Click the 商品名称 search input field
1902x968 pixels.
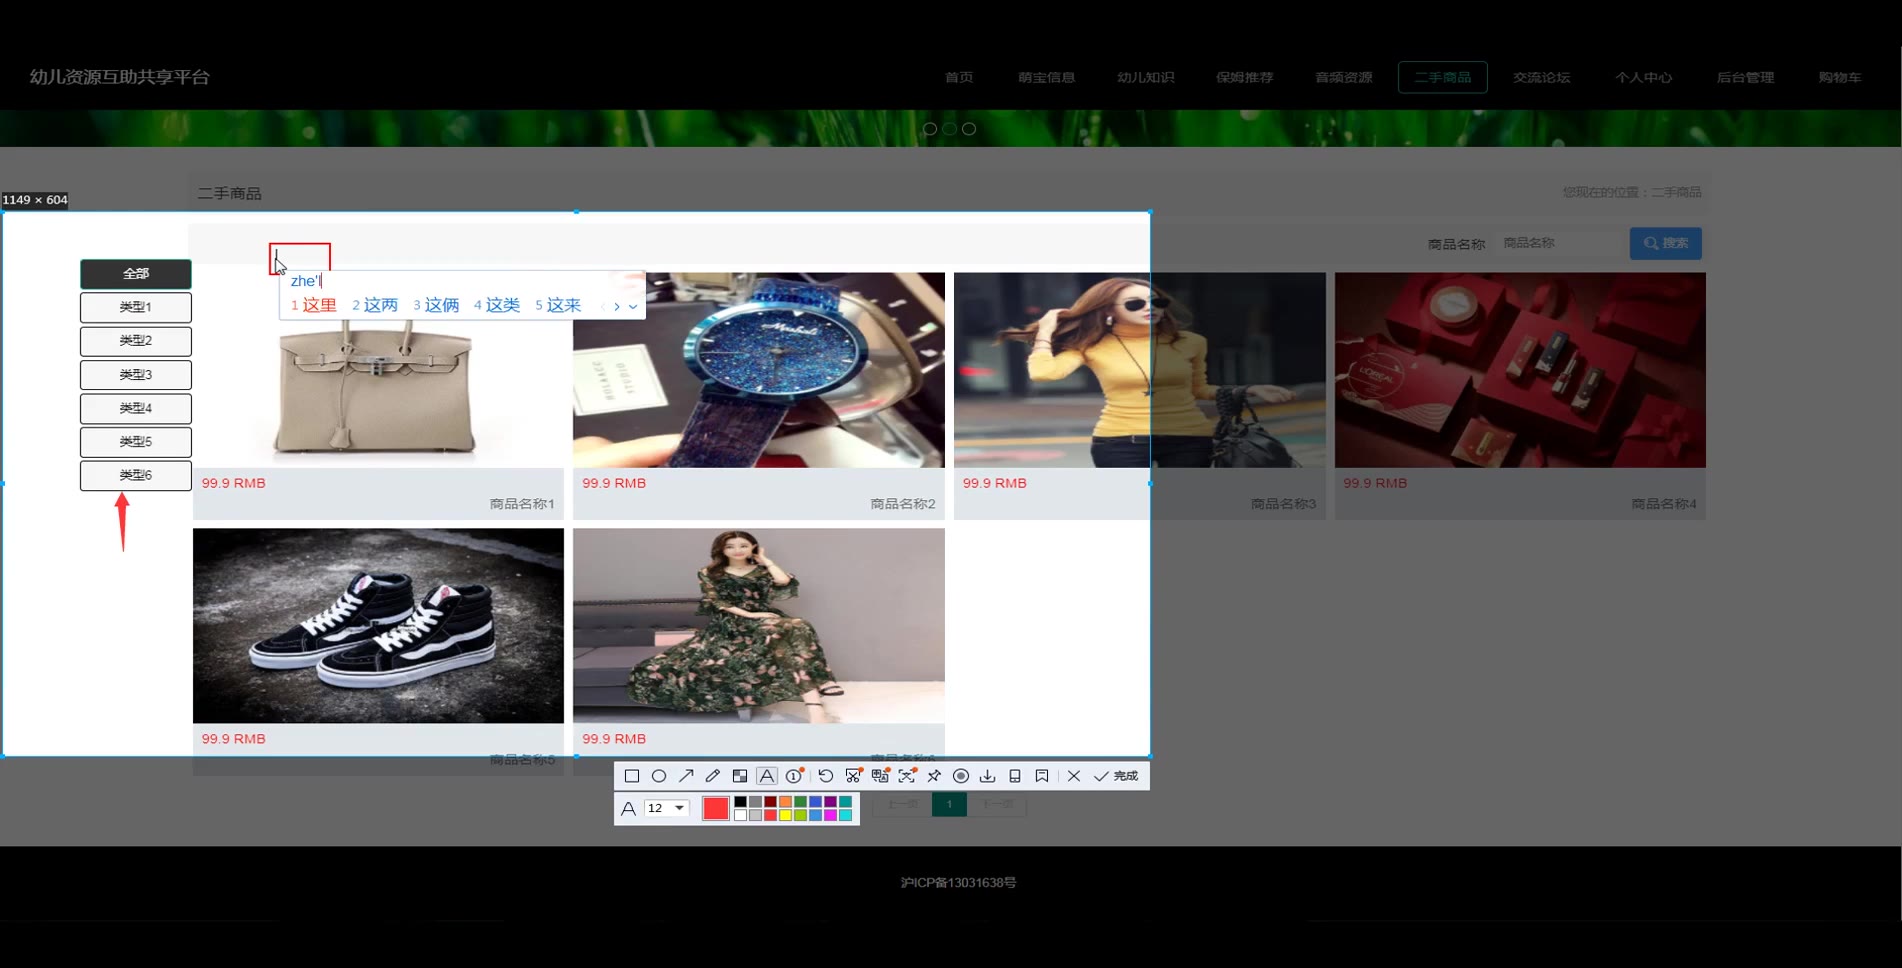(x=1558, y=243)
